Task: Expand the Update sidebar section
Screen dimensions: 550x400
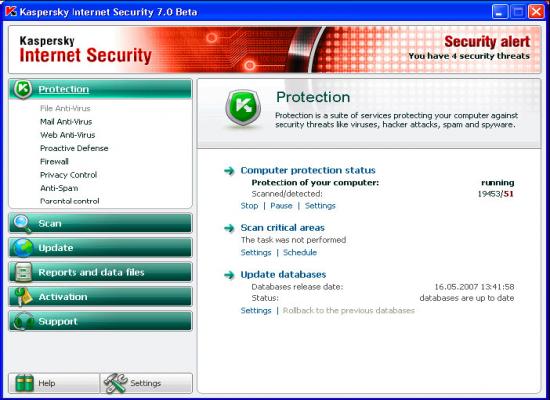Action: (100, 248)
